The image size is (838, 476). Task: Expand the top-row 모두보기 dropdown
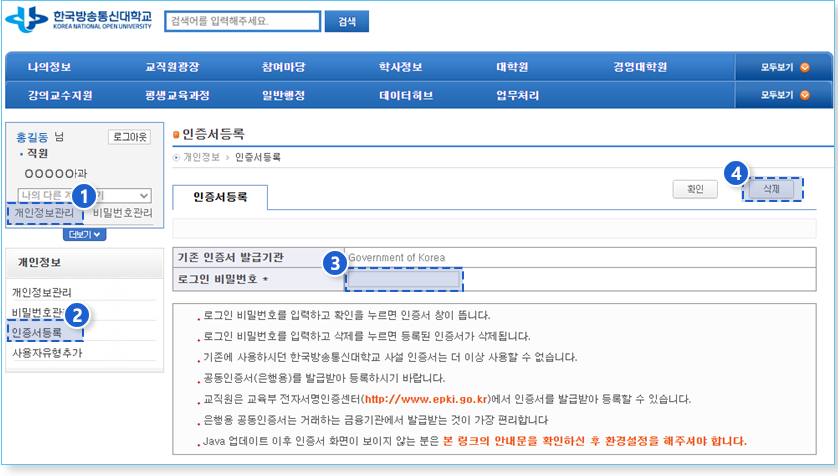click(x=784, y=67)
